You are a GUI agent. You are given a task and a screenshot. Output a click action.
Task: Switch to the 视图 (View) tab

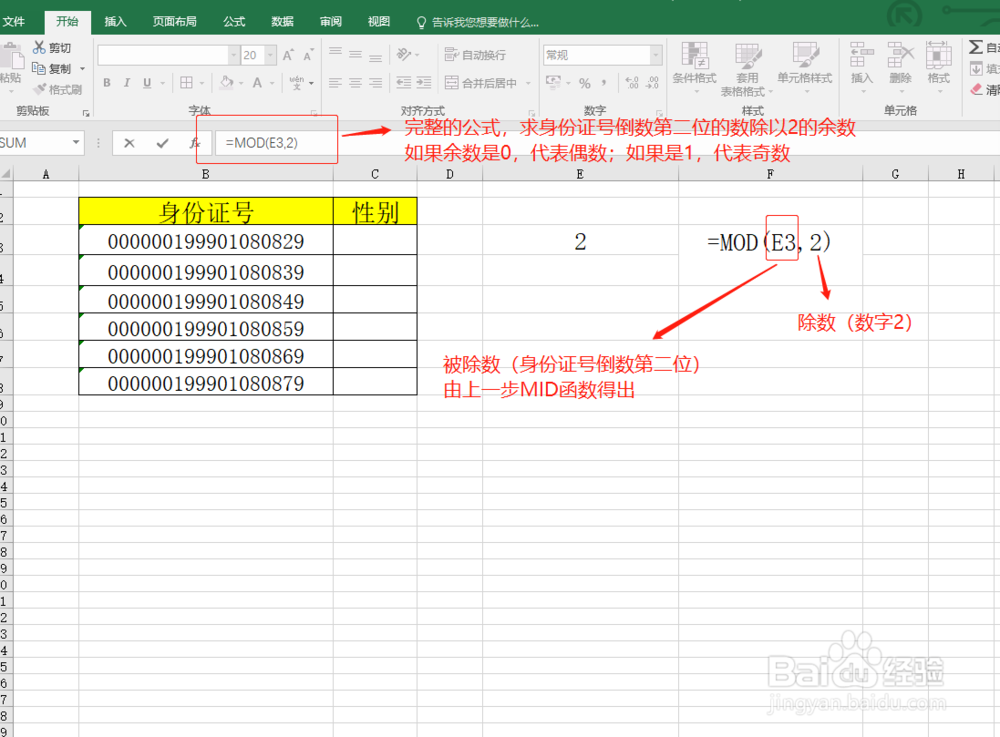pos(379,22)
